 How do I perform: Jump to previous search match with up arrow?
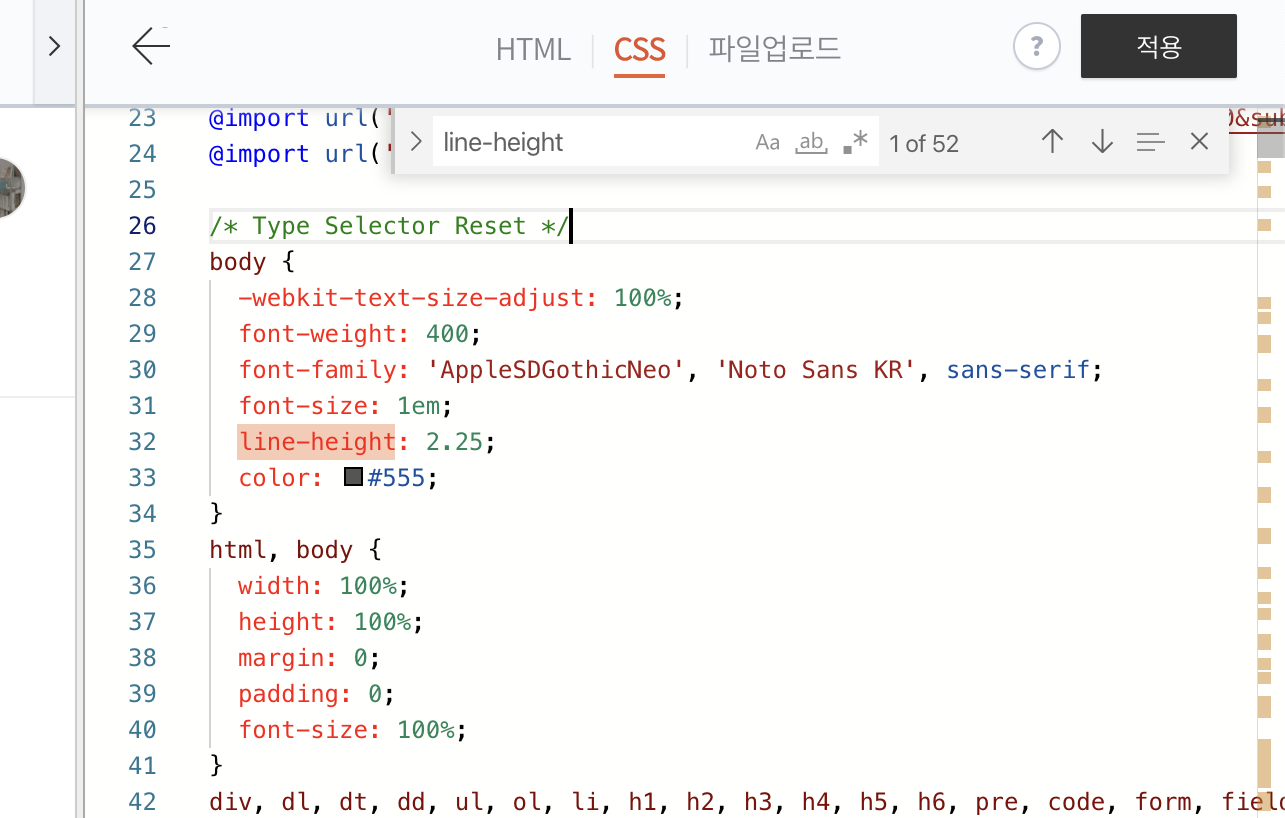click(1052, 142)
